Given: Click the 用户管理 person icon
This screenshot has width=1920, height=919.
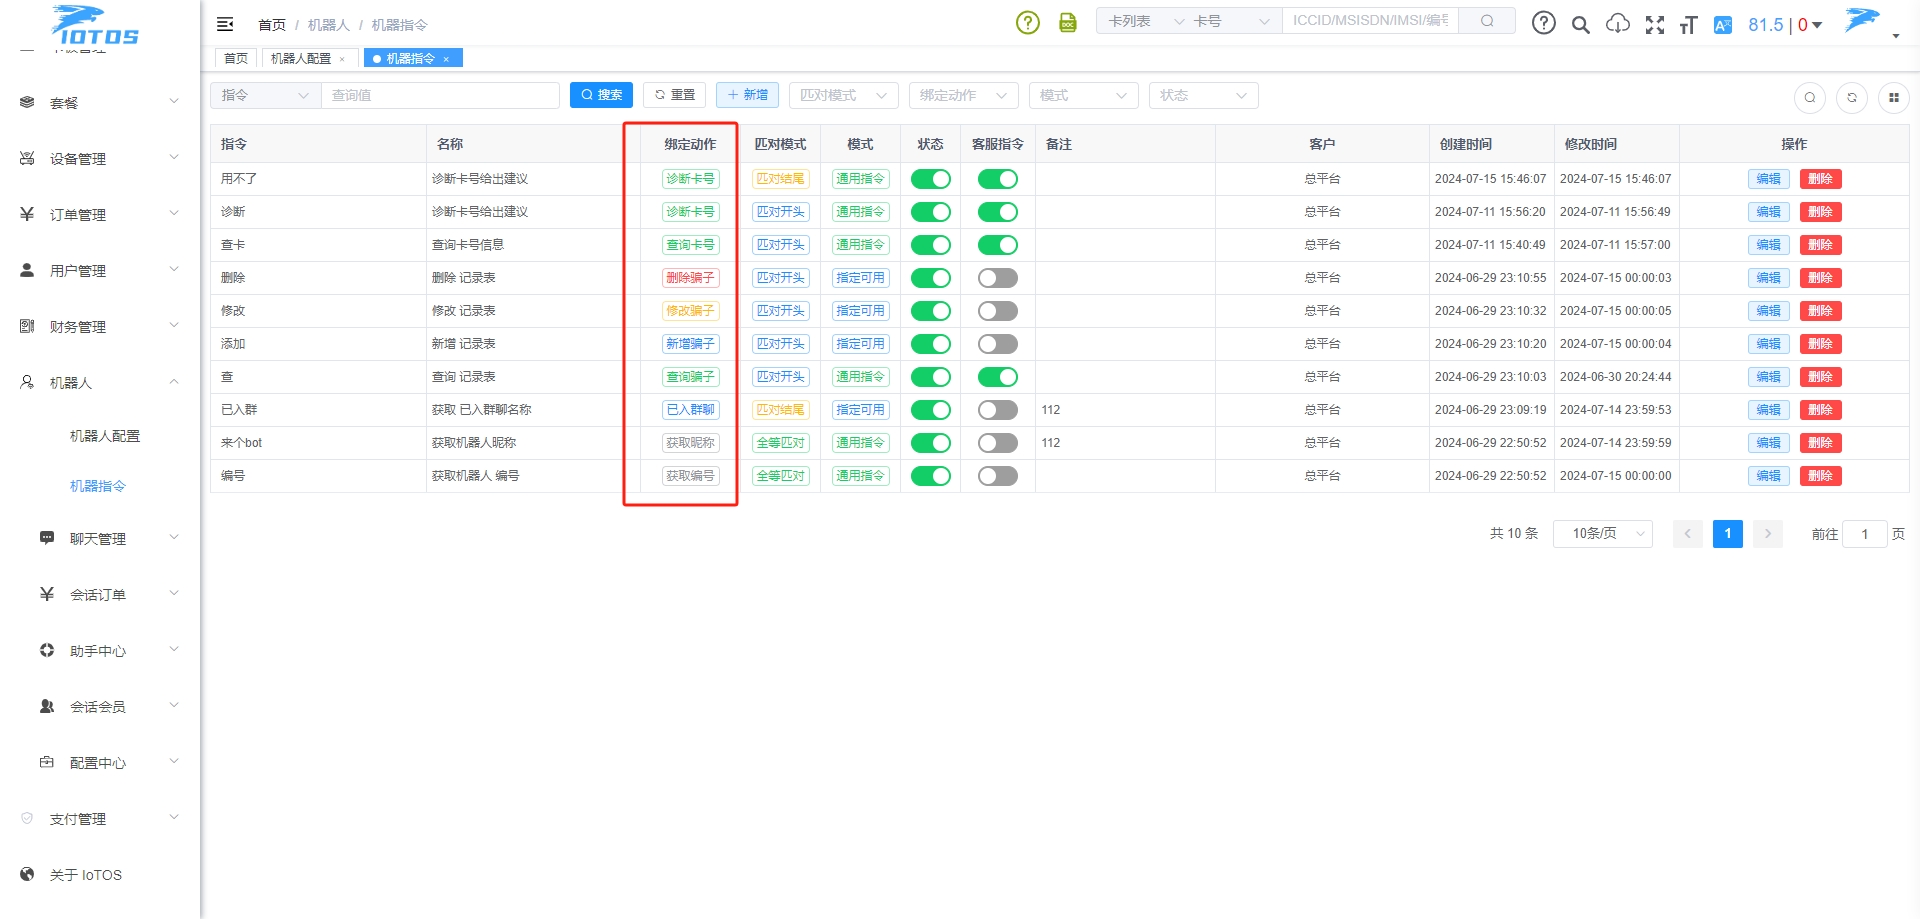Looking at the screenshot, I should [27, 270].
